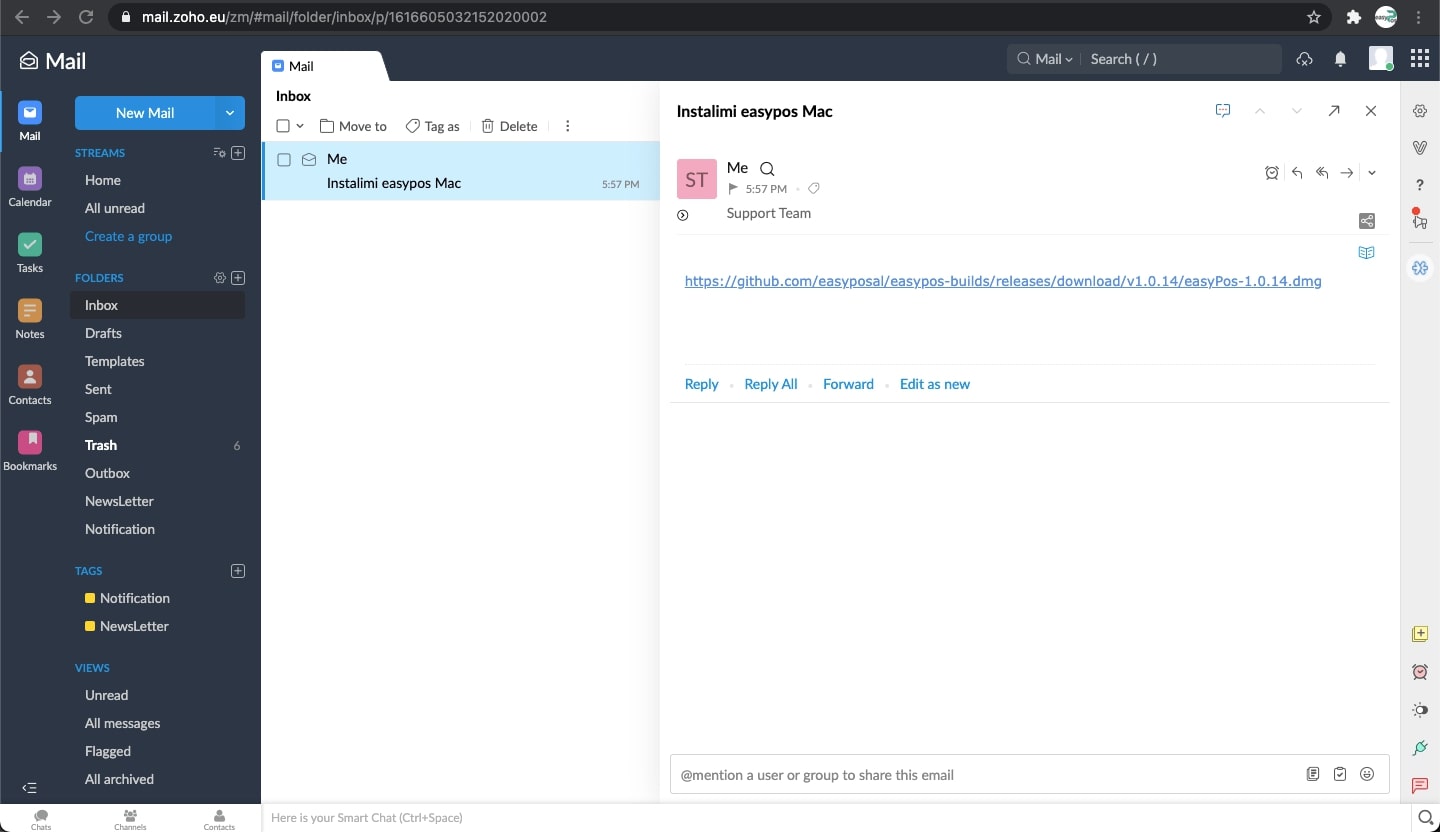The width and height of the screenshot is (1440, 832).
Task: Click the green plug integrations icon
Action: point(1421,748)
